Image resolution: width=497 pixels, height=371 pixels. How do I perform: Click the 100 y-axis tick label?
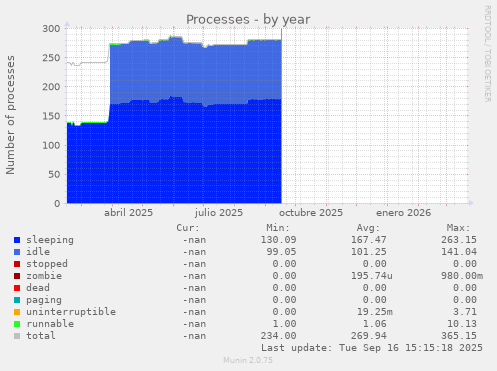[x=51, y=145]
